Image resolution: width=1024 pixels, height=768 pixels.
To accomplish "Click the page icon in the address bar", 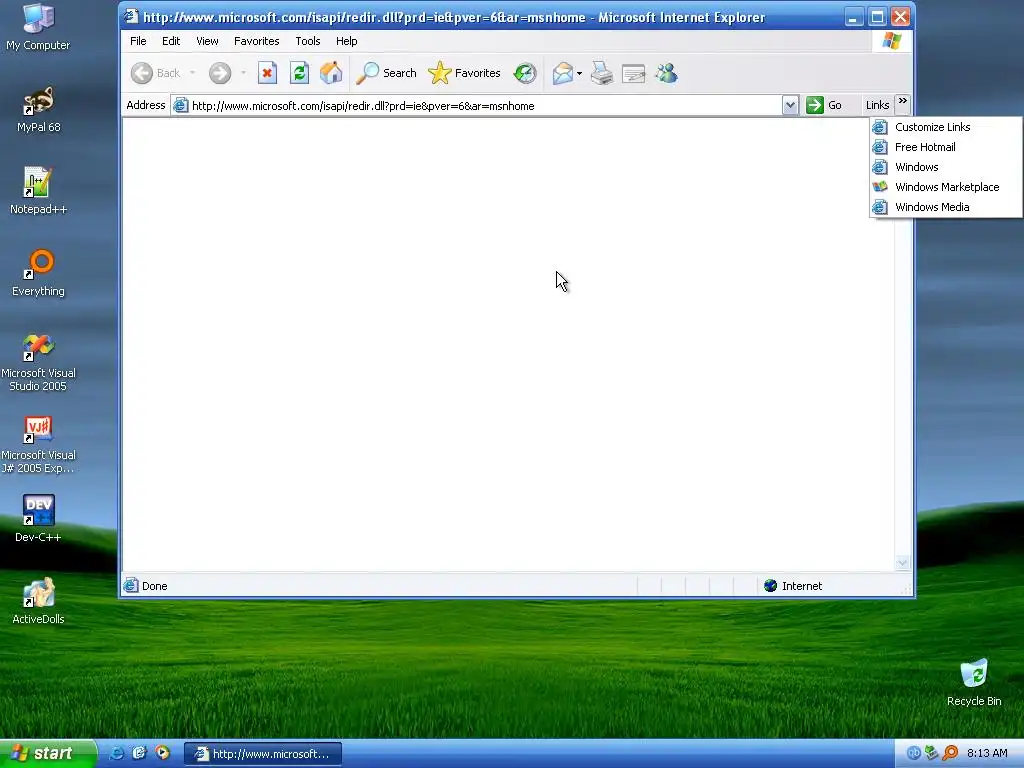I will (x=181, y=105).
